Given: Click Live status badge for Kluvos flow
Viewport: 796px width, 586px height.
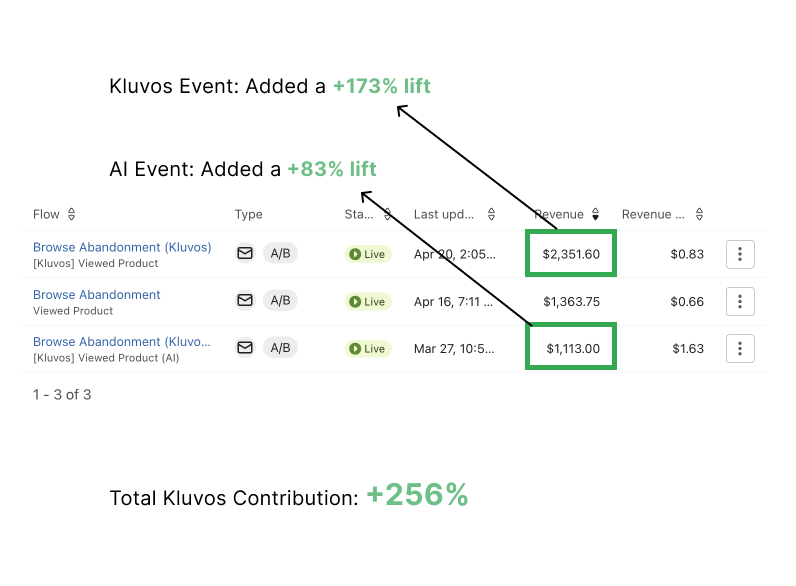Looking at the screenshot, I should 368,254.
